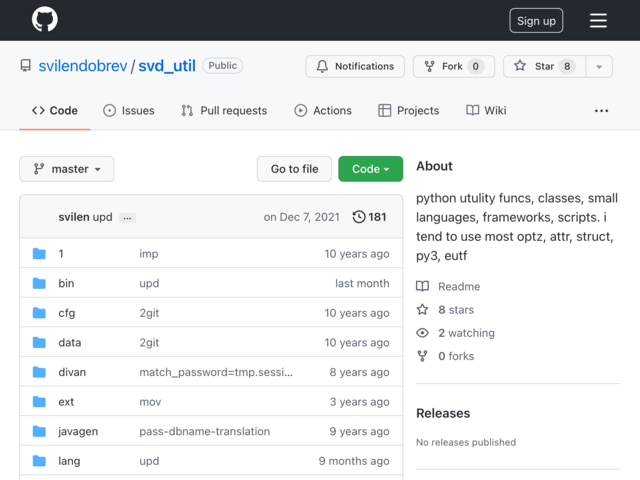The width and height of the screenshot is (640, 480).
Task: Expand the commit message ellipsis
Action: pyautogui.click(x=127, y=218)
